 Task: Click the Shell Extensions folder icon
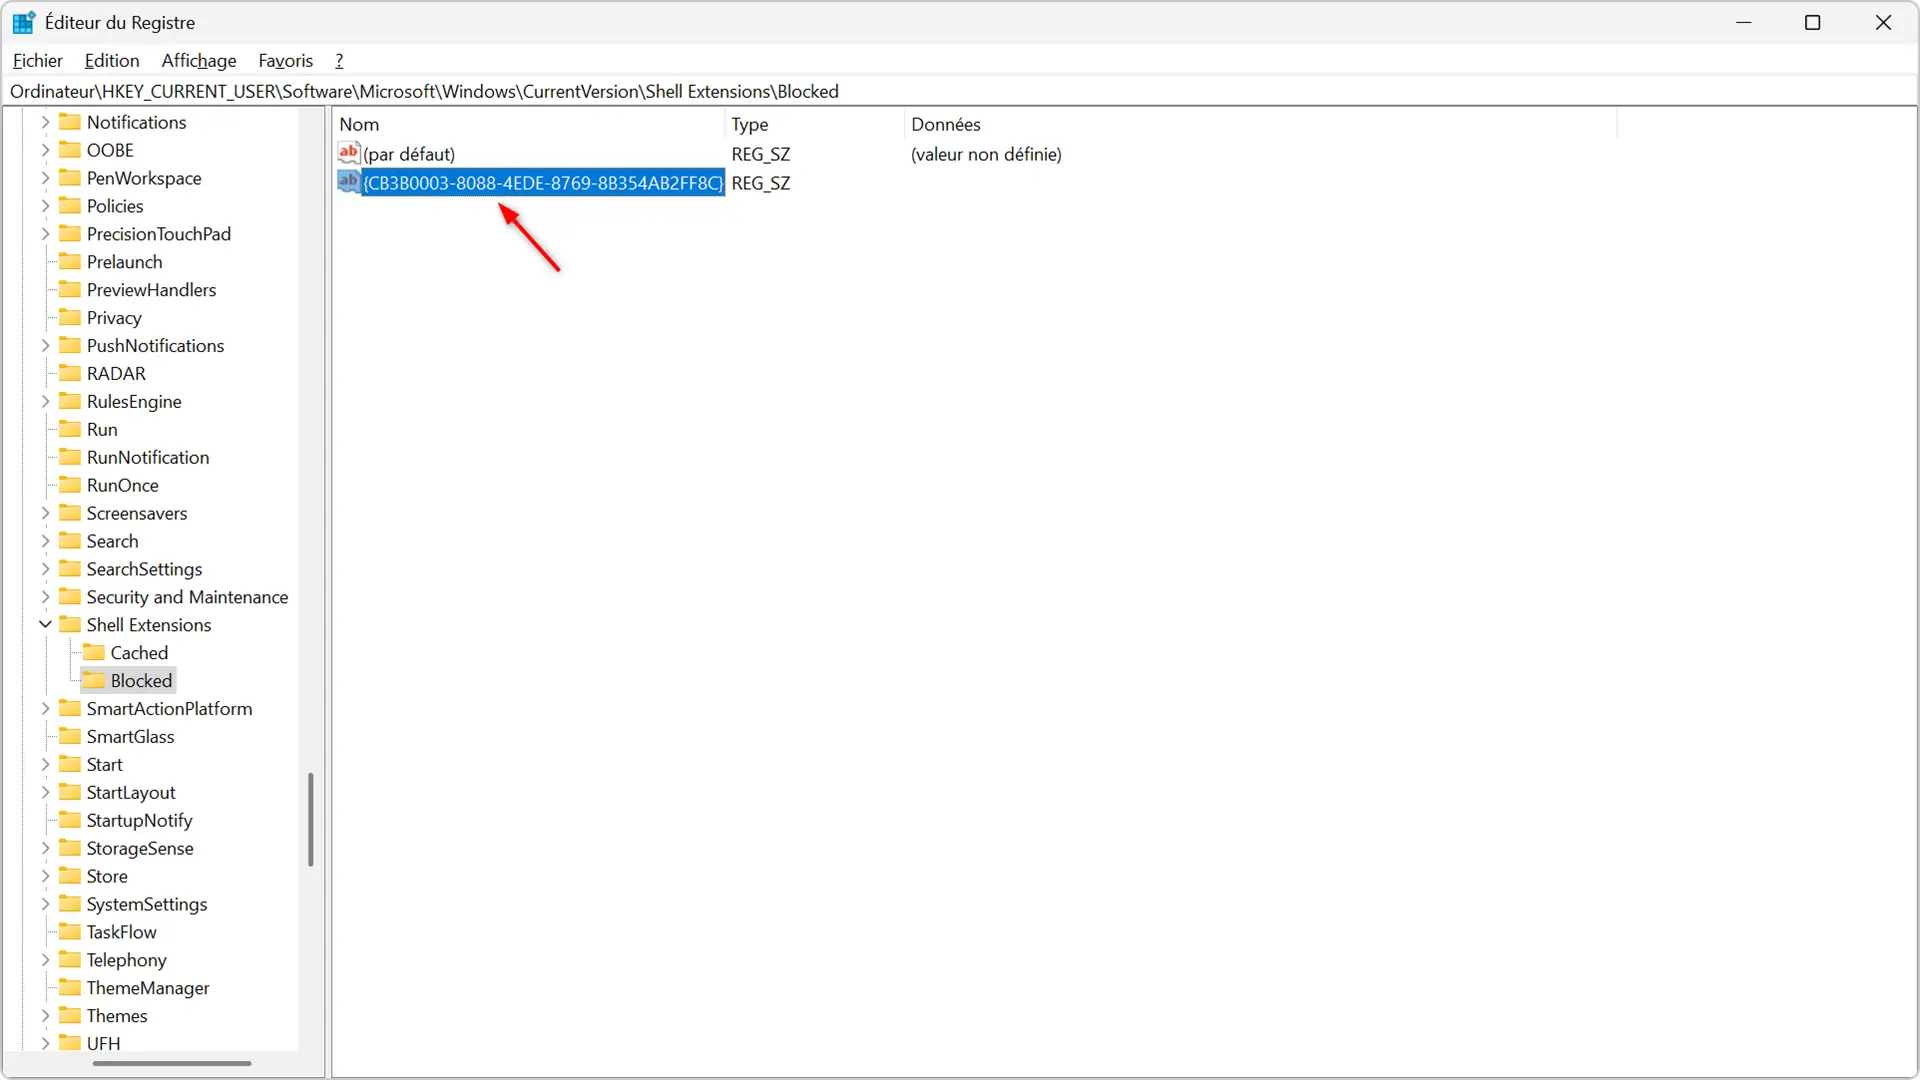tap(70, 625)
